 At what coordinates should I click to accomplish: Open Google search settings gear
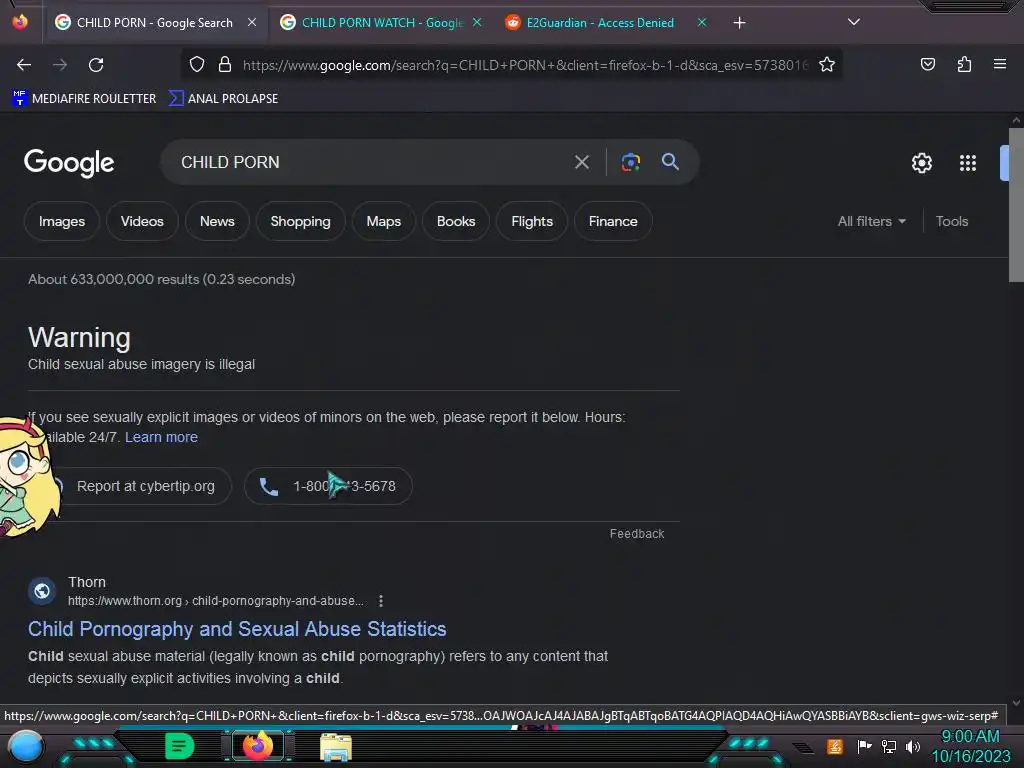[921, 163]
